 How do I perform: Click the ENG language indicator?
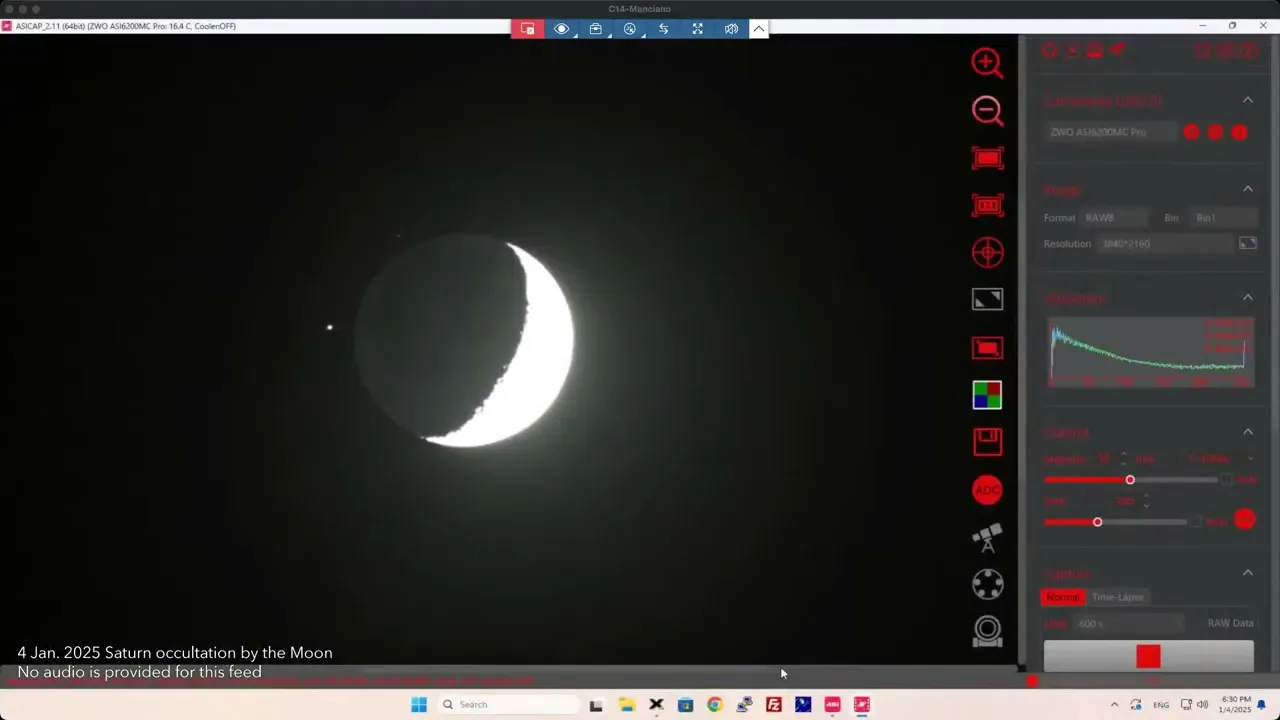pyautogui.click(x=1161, y=704)
